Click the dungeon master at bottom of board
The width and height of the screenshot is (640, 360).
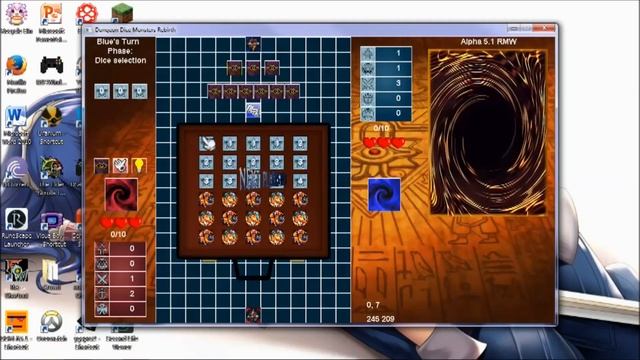[253, 315]
